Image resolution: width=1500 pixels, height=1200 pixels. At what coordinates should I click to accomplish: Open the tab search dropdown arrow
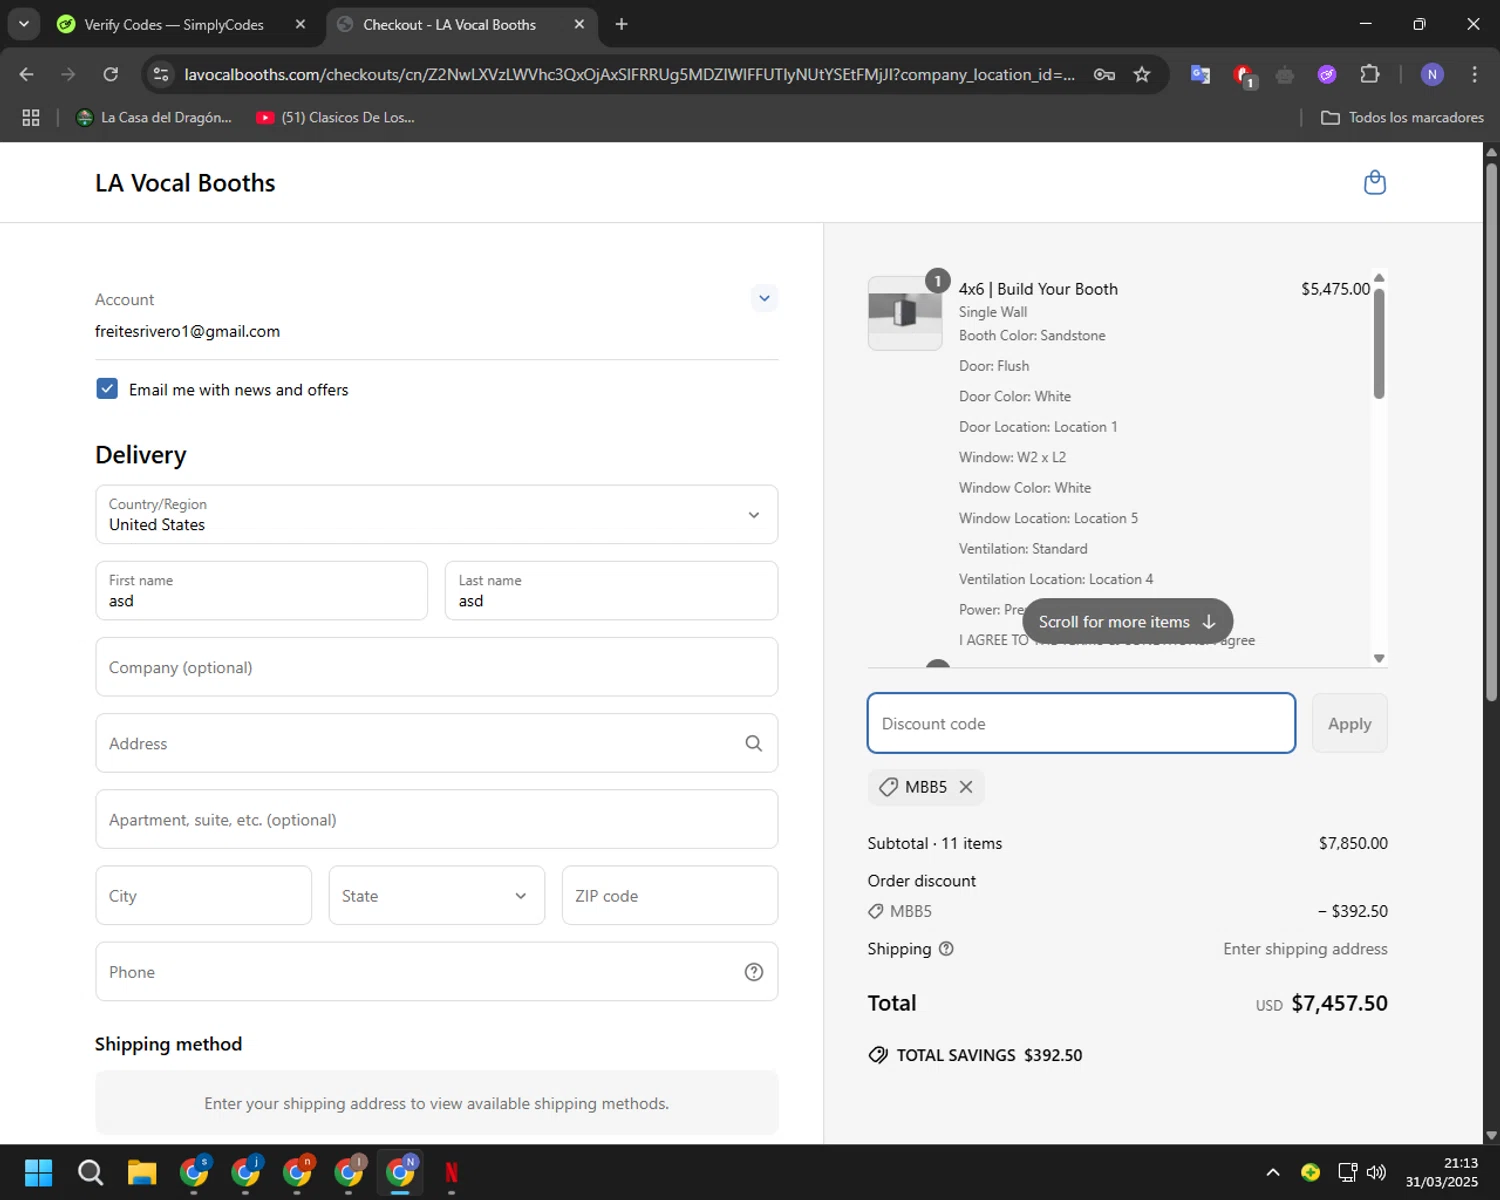coord(23,24)
